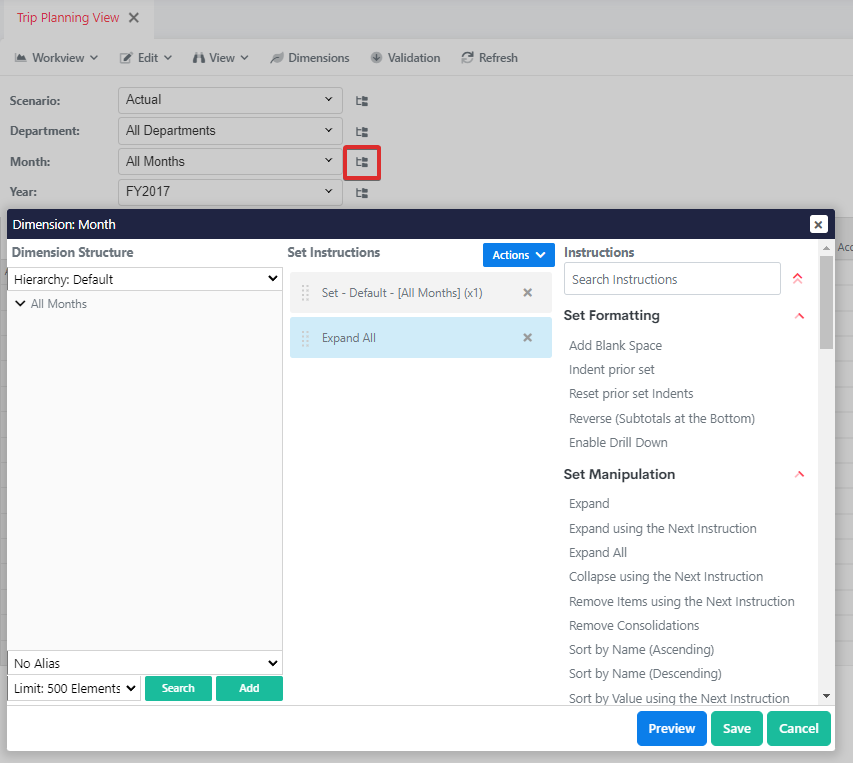This screenshot has width=853, height=763.
Task: Open the Hierarchy: Default dropdown
Action: click(x=145, y=279)
